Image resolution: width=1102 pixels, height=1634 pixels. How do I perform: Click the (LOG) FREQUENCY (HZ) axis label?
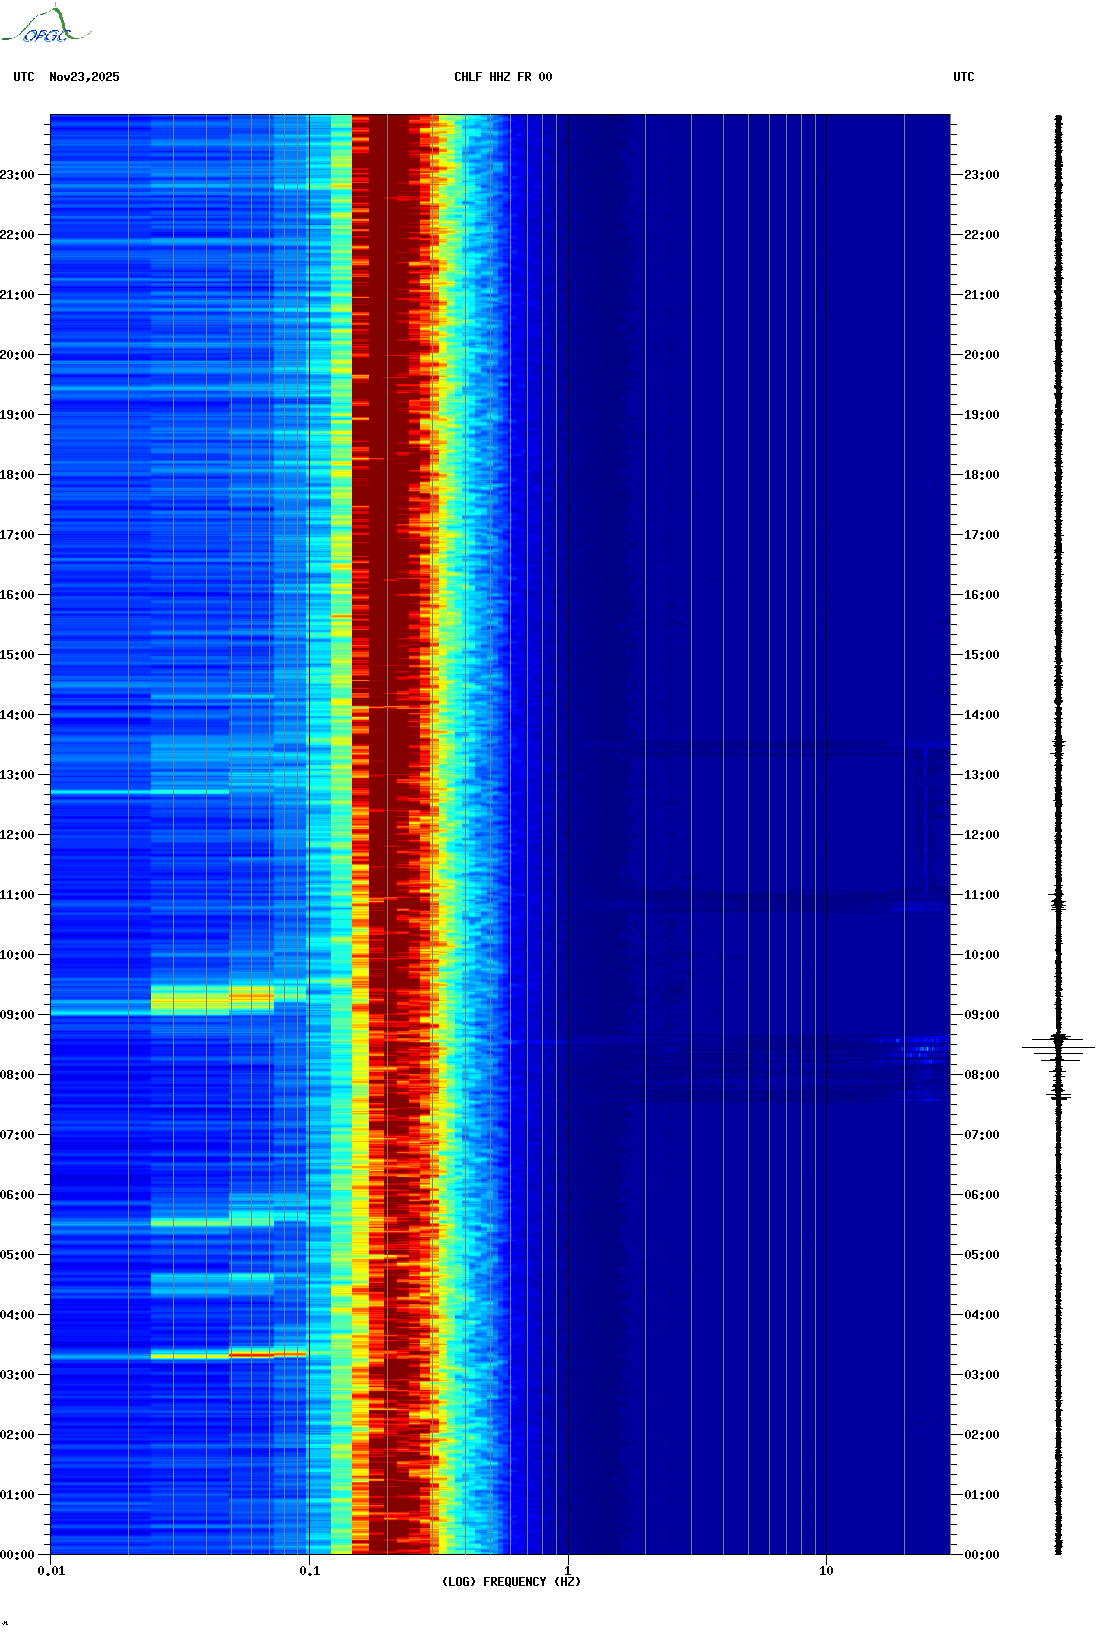[511, 1581]
